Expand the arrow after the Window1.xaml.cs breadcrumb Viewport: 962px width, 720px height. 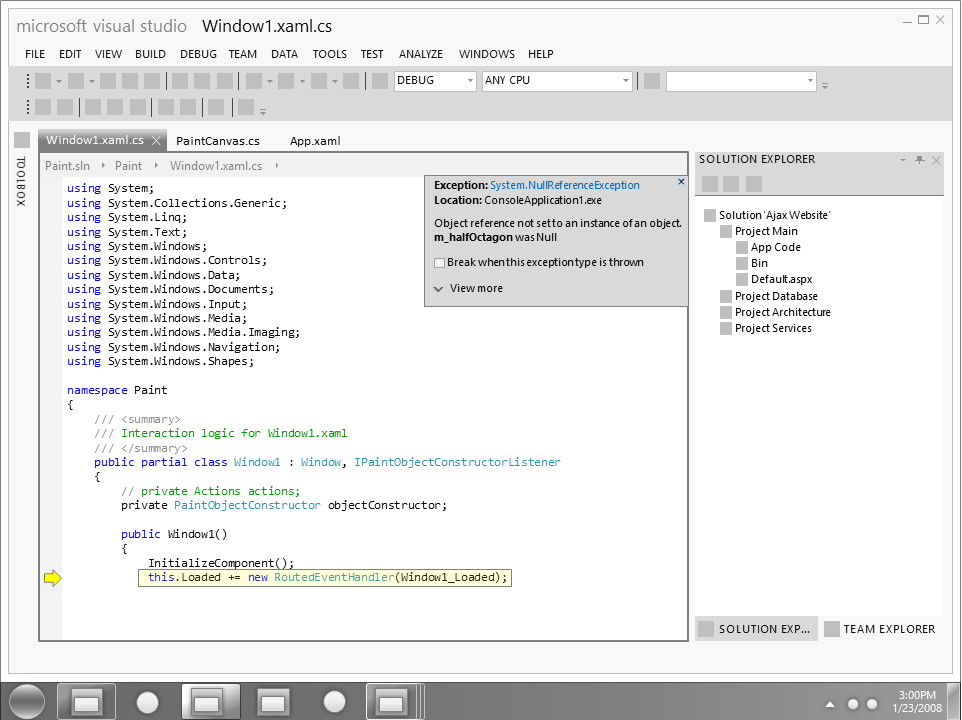pyautogui.click(x=277, y=166)
